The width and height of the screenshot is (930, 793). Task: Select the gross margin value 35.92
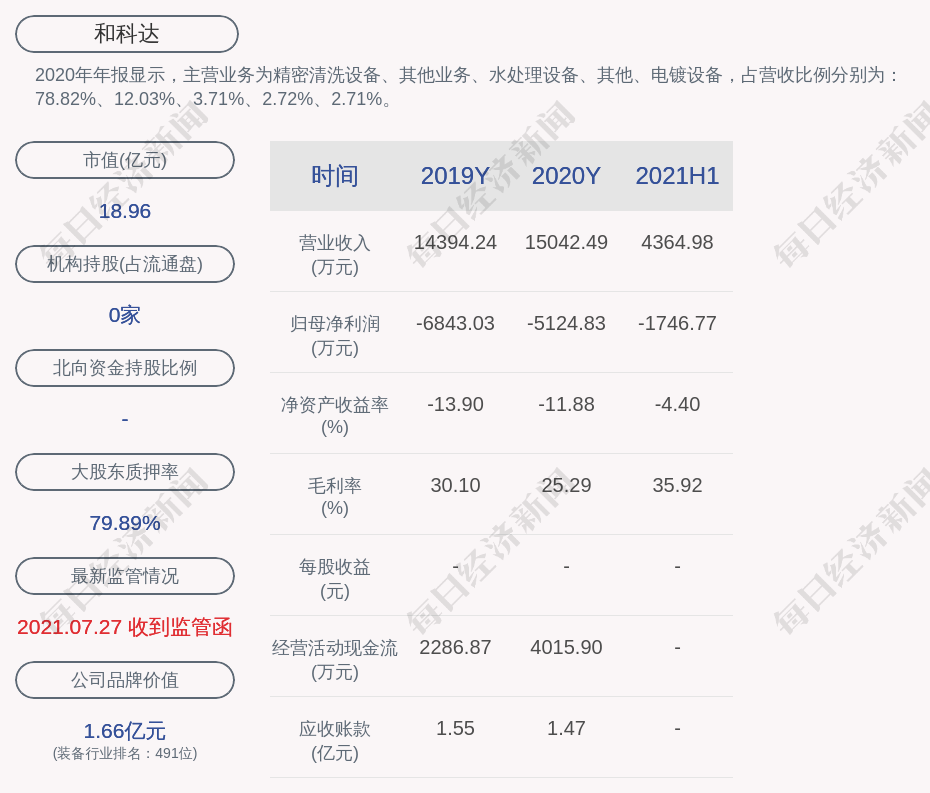pos(677,486)
